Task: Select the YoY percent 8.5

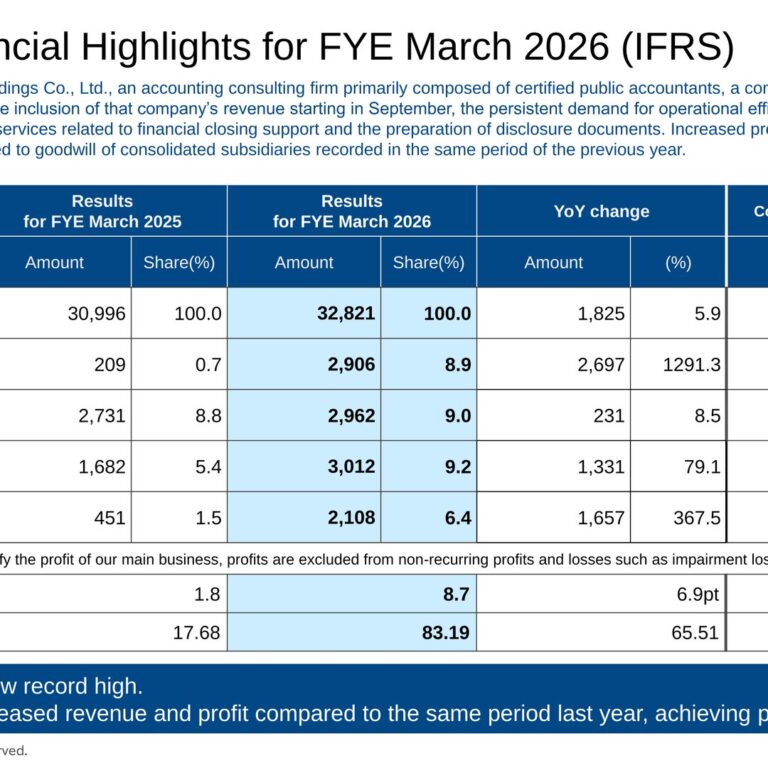Action: (707, 416)
